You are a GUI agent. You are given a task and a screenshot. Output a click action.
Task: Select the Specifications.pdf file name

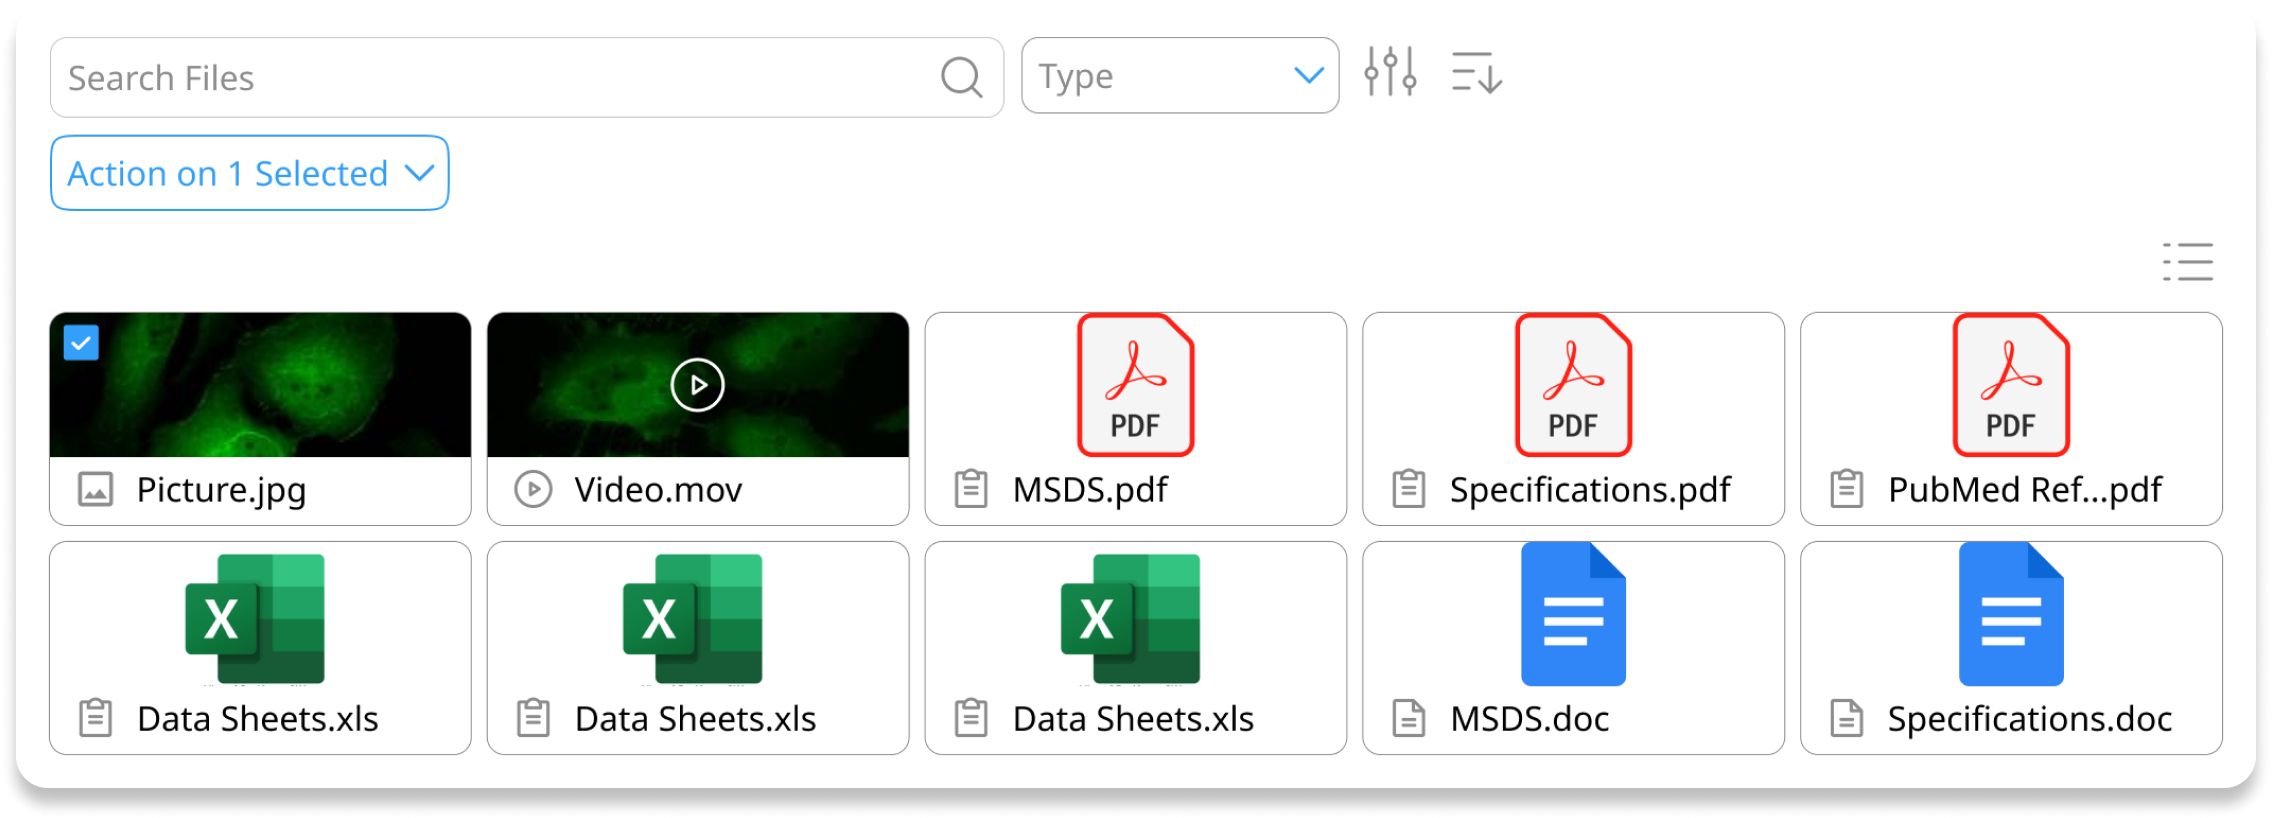(1590, 490)
